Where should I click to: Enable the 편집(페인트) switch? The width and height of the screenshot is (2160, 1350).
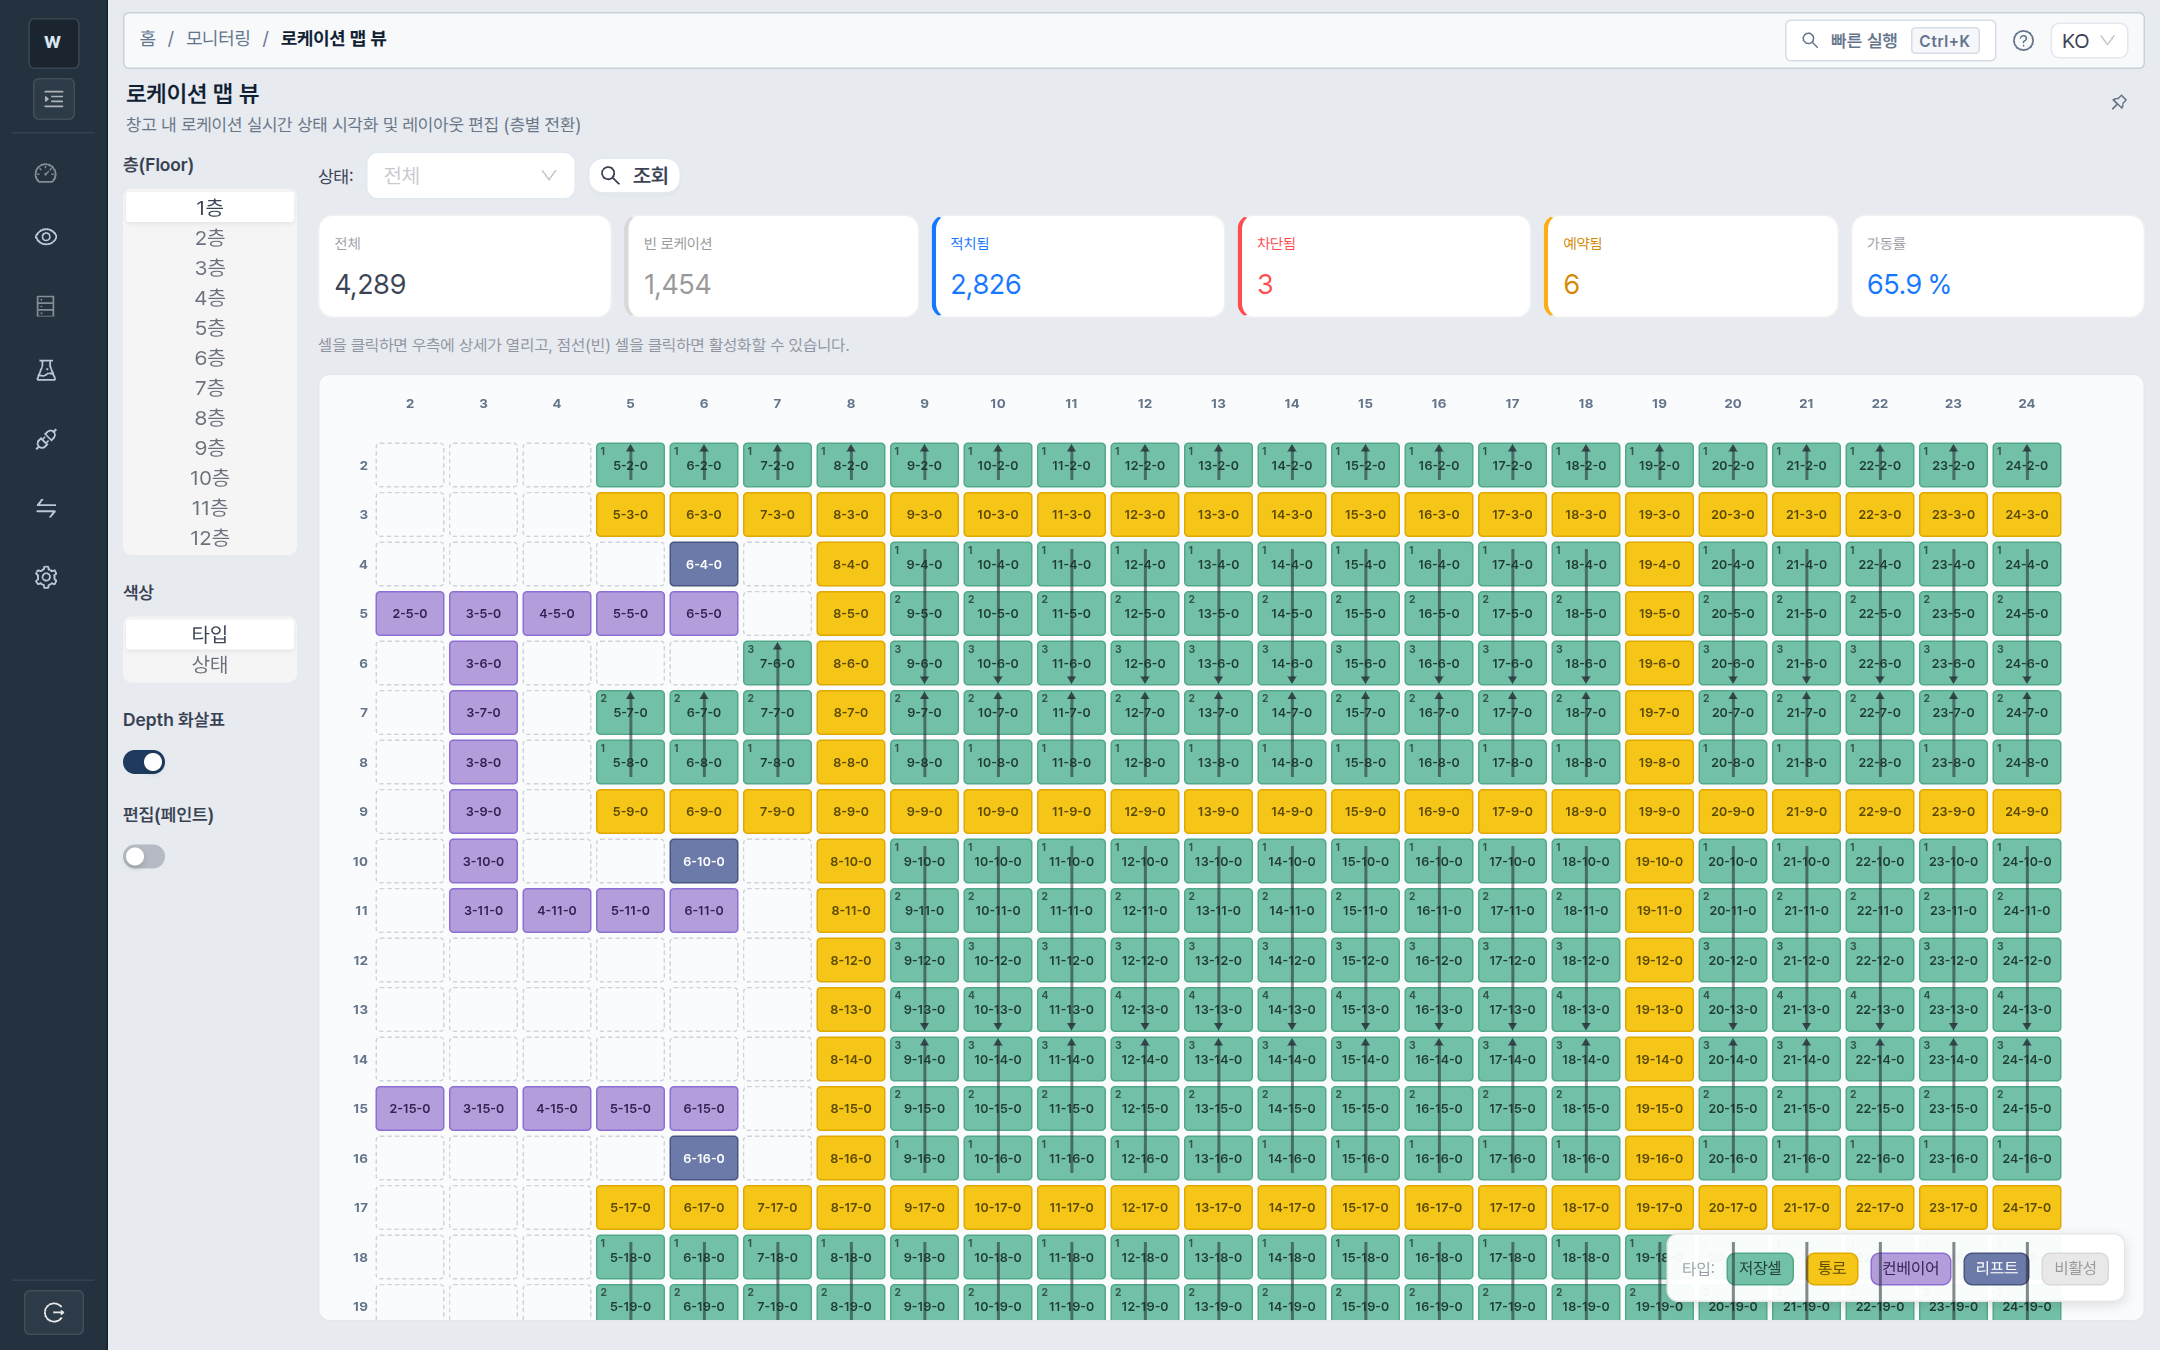(x=144, y=857)
